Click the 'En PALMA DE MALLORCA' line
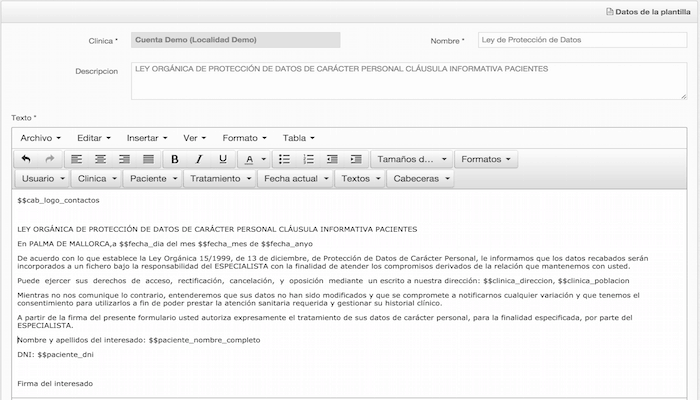This screenshot has width=700, height=400. [x=165, y=244]
